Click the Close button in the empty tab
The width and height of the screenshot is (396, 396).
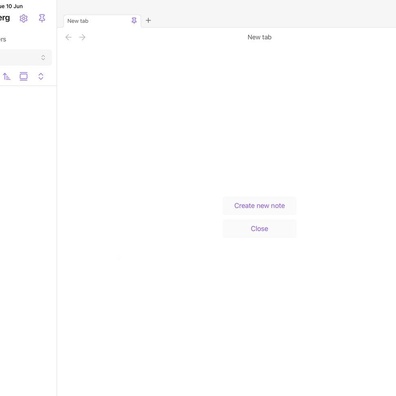(x=259, y=229)
